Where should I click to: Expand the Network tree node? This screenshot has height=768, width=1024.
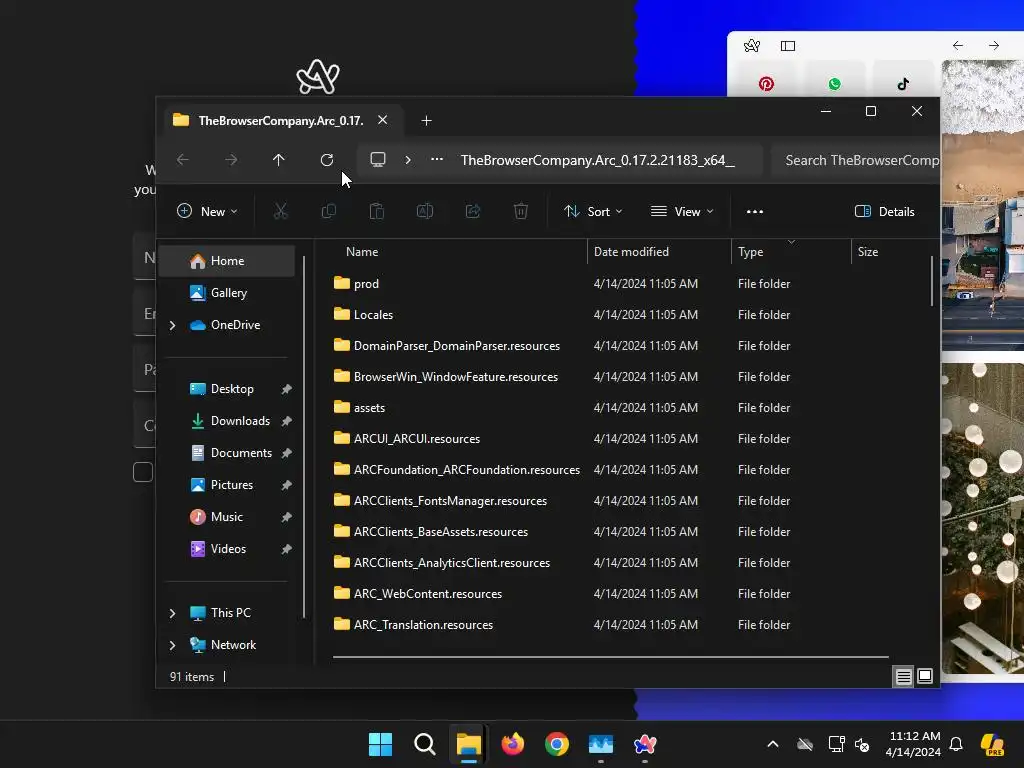(172, 645)
